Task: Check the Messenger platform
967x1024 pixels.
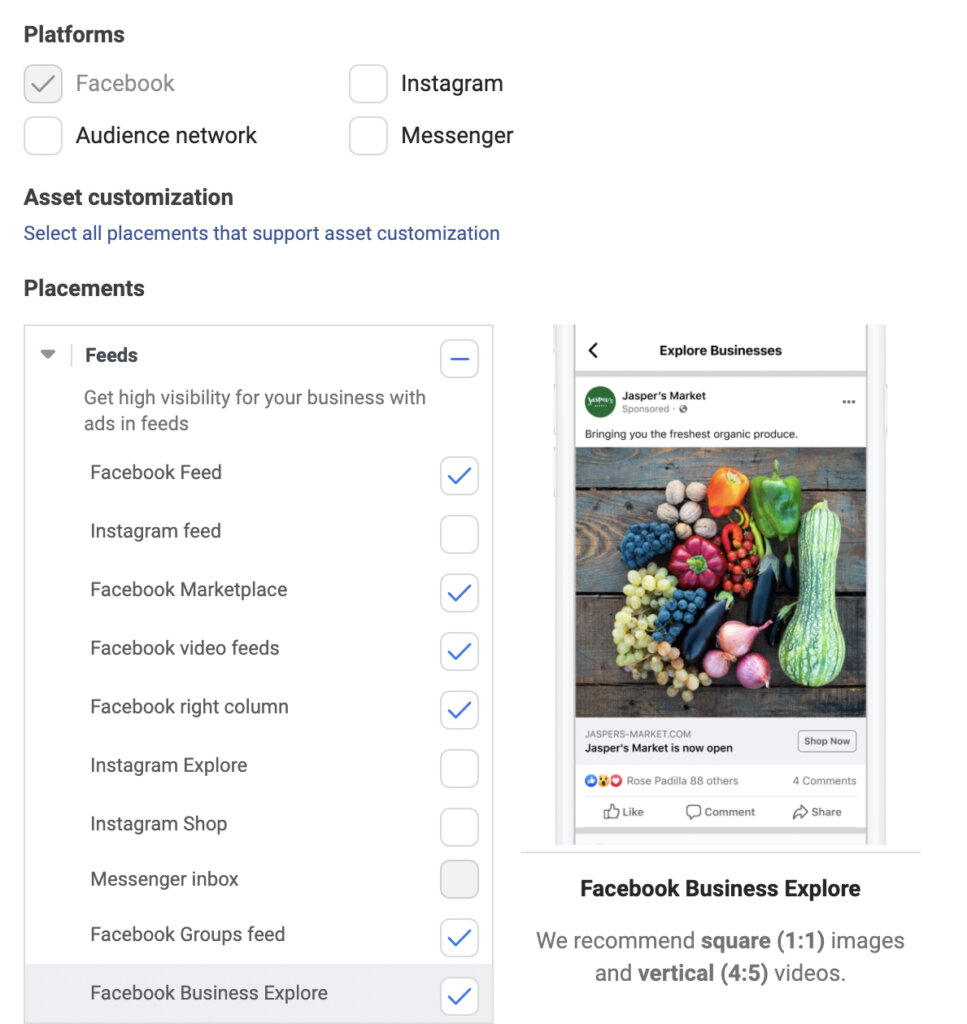Action: (x=368, y=135)
